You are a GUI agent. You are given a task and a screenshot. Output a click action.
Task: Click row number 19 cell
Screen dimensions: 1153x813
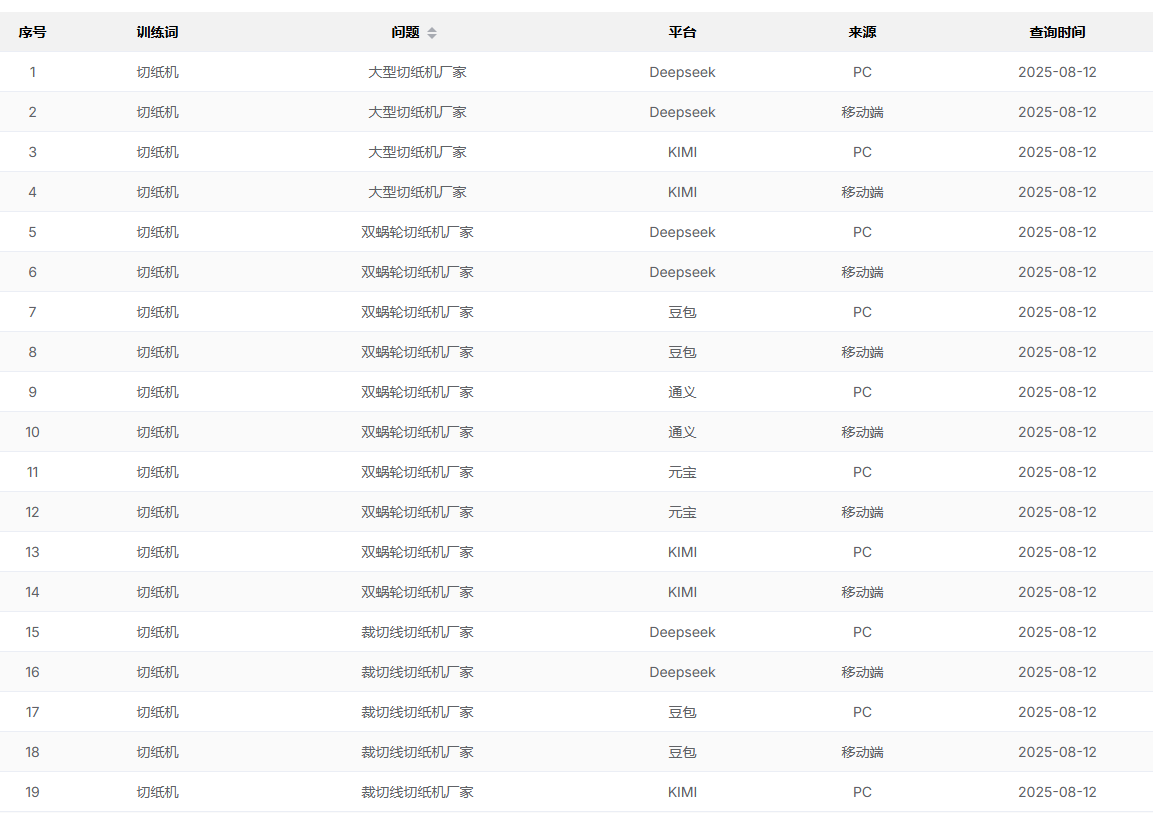click(x=32, y=792)
